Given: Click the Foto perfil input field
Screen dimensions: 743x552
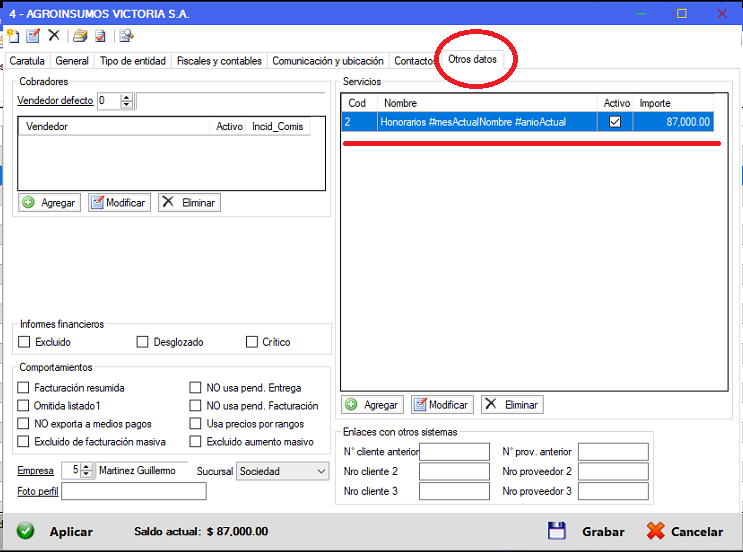Looking at the screenshot, I should 134,491.
